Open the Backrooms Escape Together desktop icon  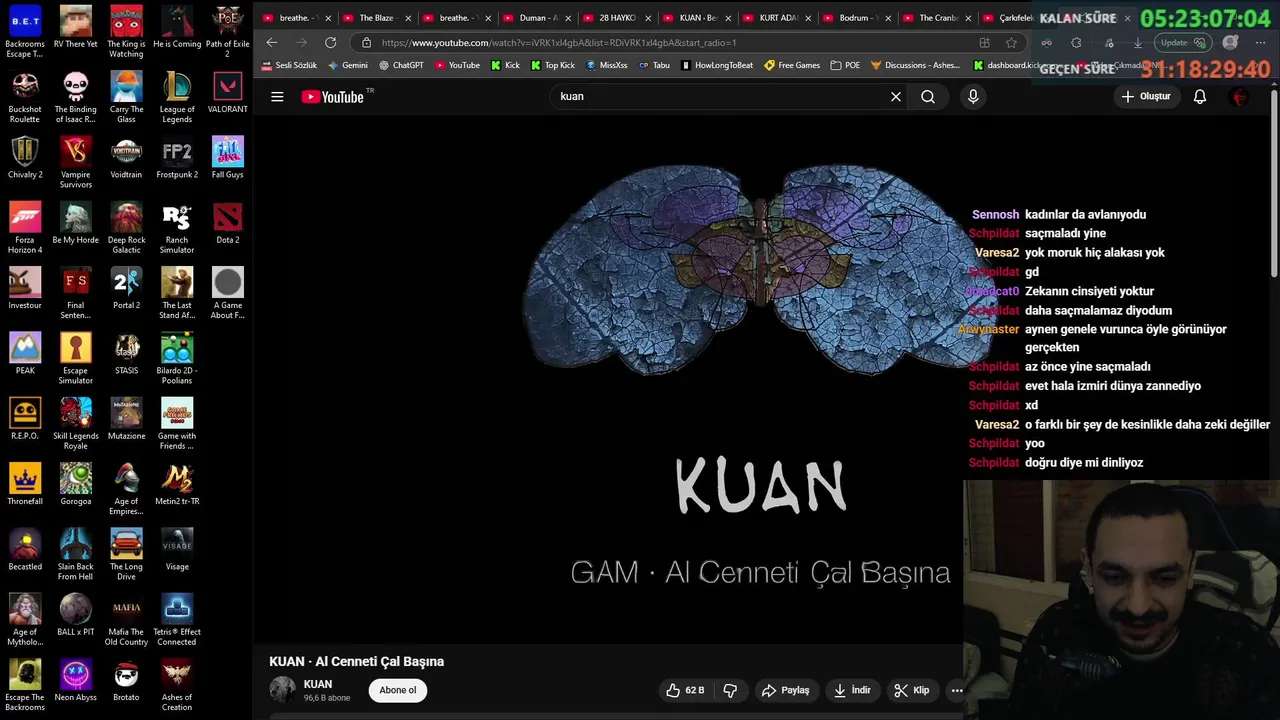click(x=25, y=32)
